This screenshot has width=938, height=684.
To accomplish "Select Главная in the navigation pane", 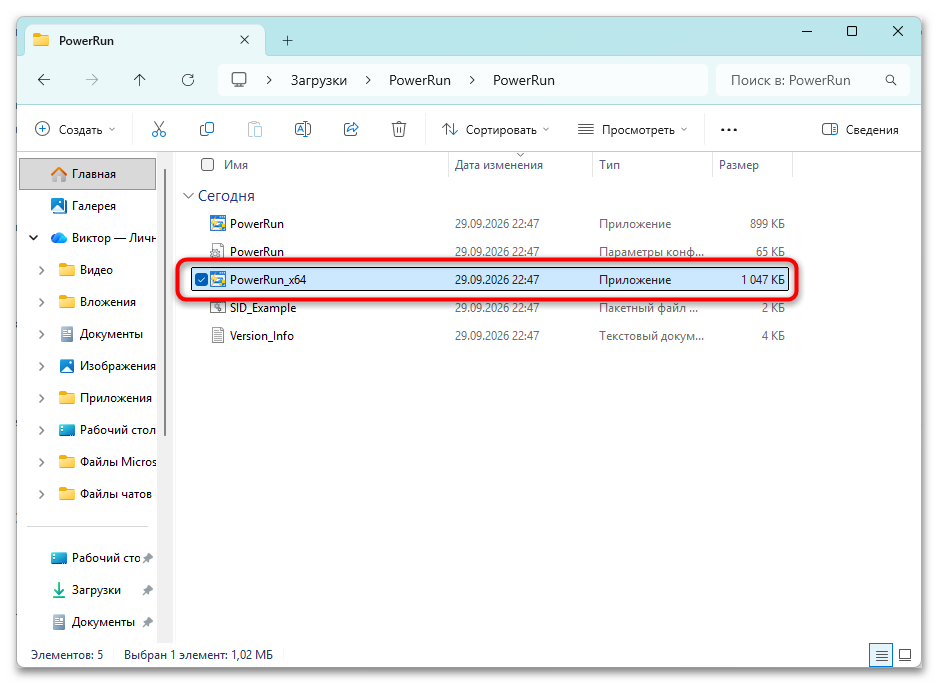I will [88, 174].
